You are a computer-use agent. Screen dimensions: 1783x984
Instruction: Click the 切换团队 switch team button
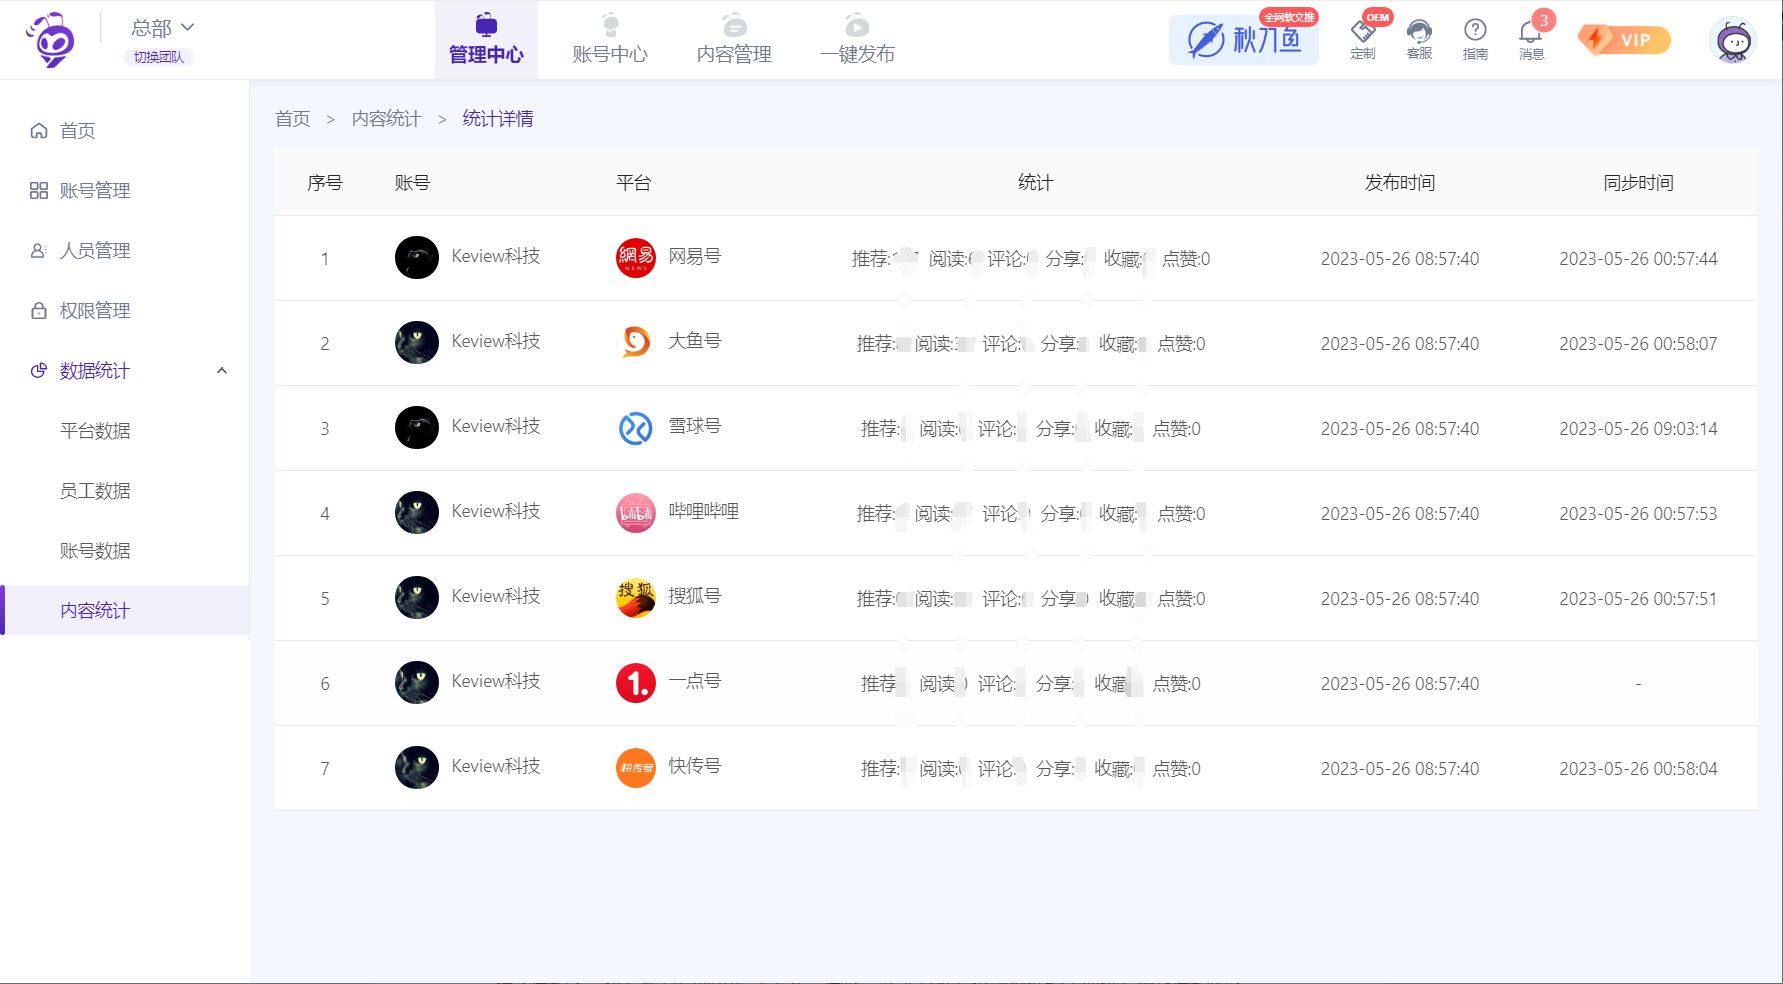[159, 57]
